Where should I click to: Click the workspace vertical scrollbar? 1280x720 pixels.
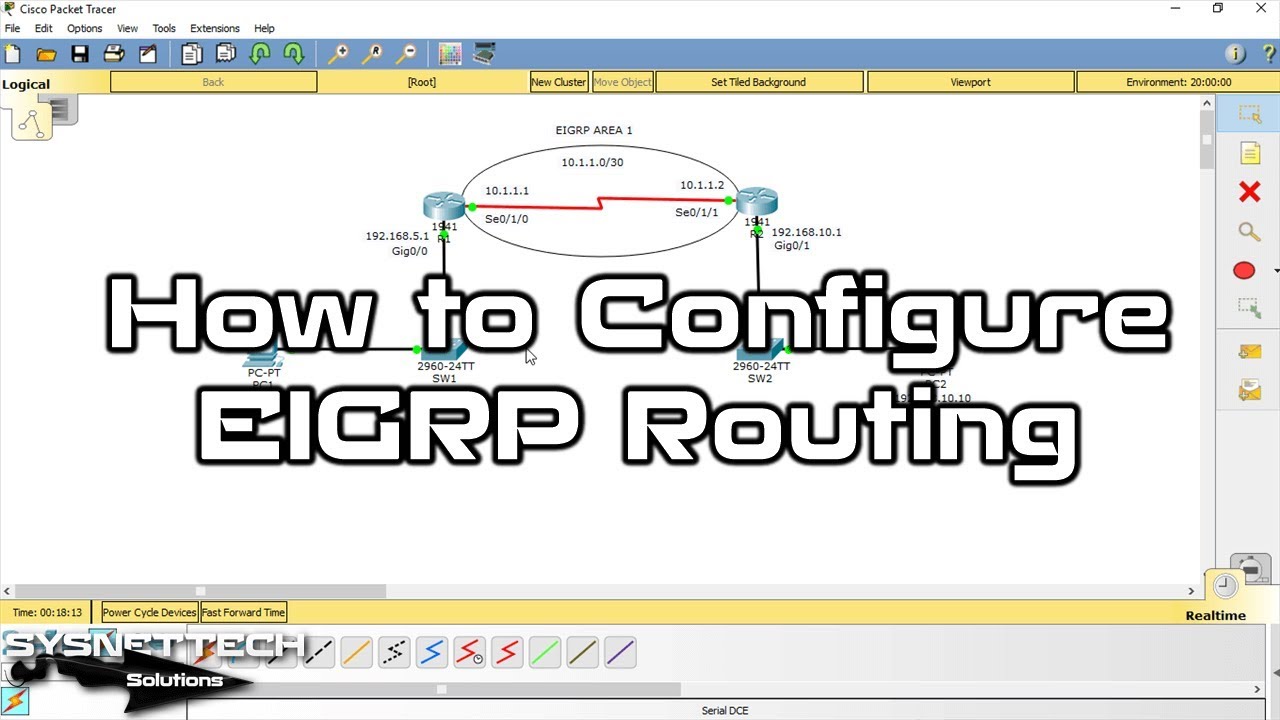(1207, 138)
